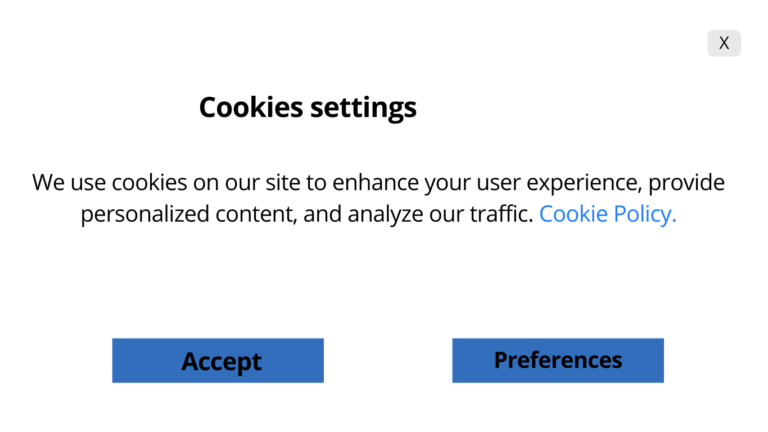The height and width of the screenshot is (432, 768).
Task: Read the Cookie Policy via blue link
Action: 607,214
